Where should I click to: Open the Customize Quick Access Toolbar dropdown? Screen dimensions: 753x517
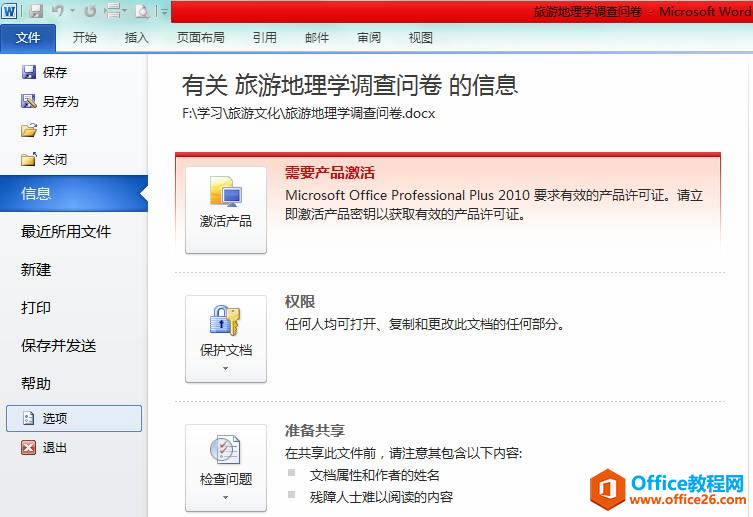point(164,11)
